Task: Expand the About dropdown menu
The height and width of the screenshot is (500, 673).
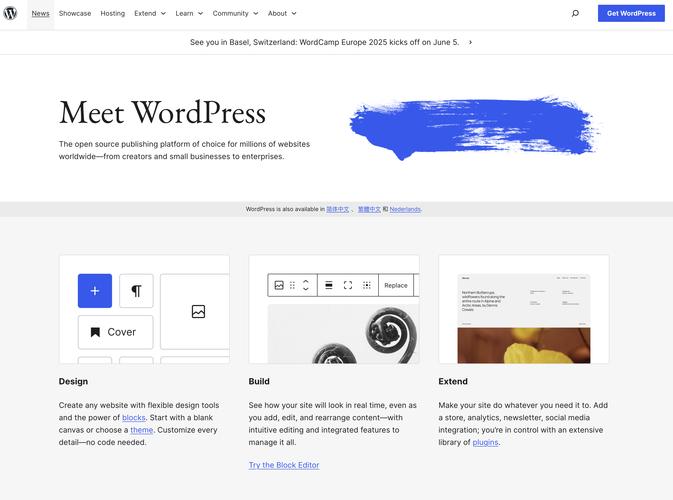Action: [x=282, y=13]
